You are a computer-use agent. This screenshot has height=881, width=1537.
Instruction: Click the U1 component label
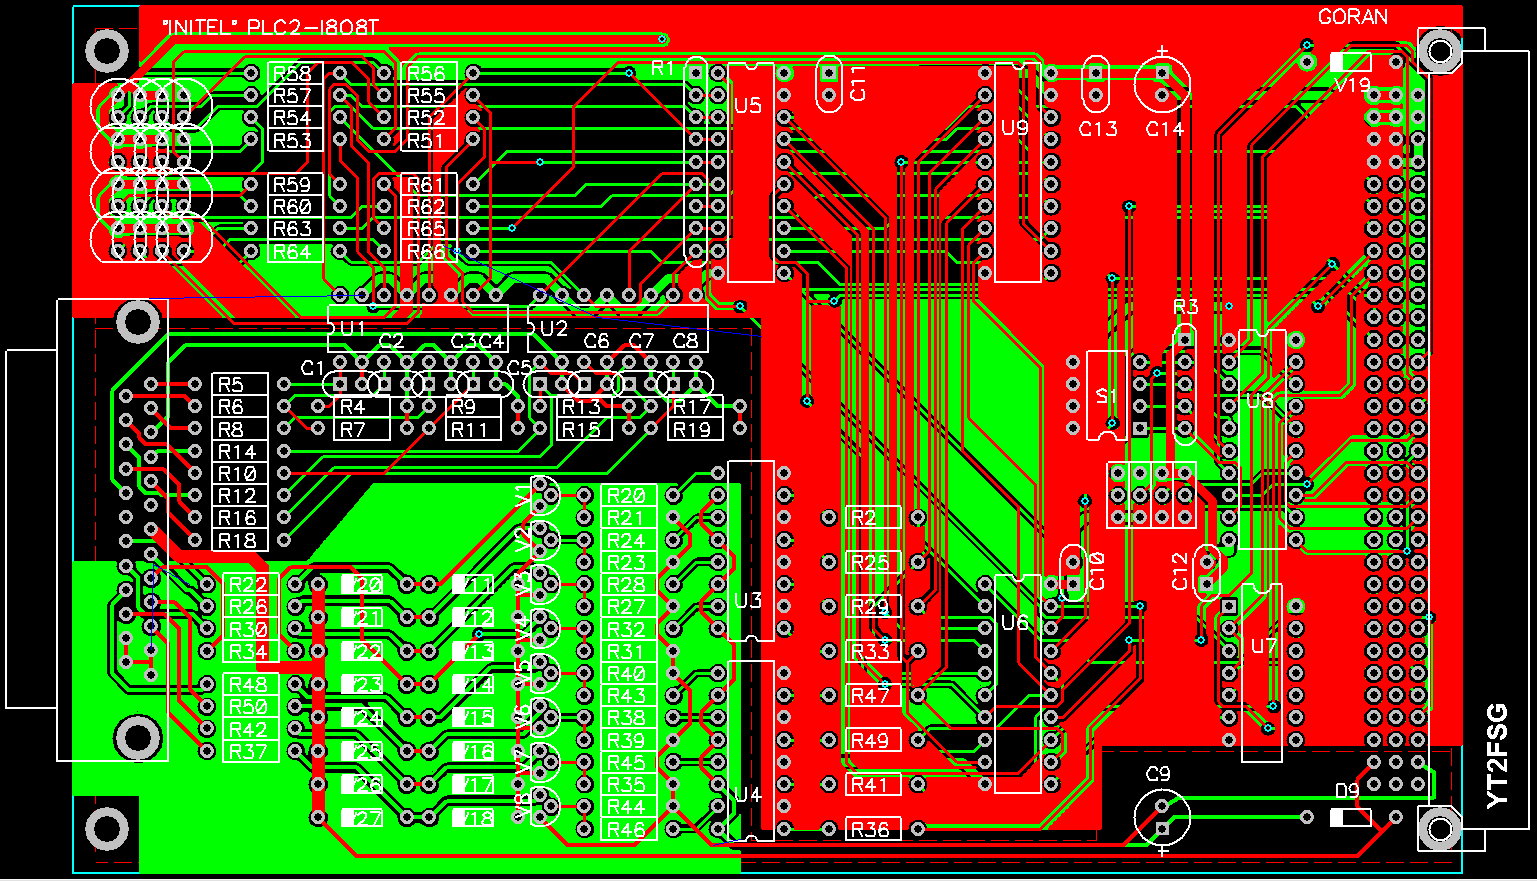[353, 328]
